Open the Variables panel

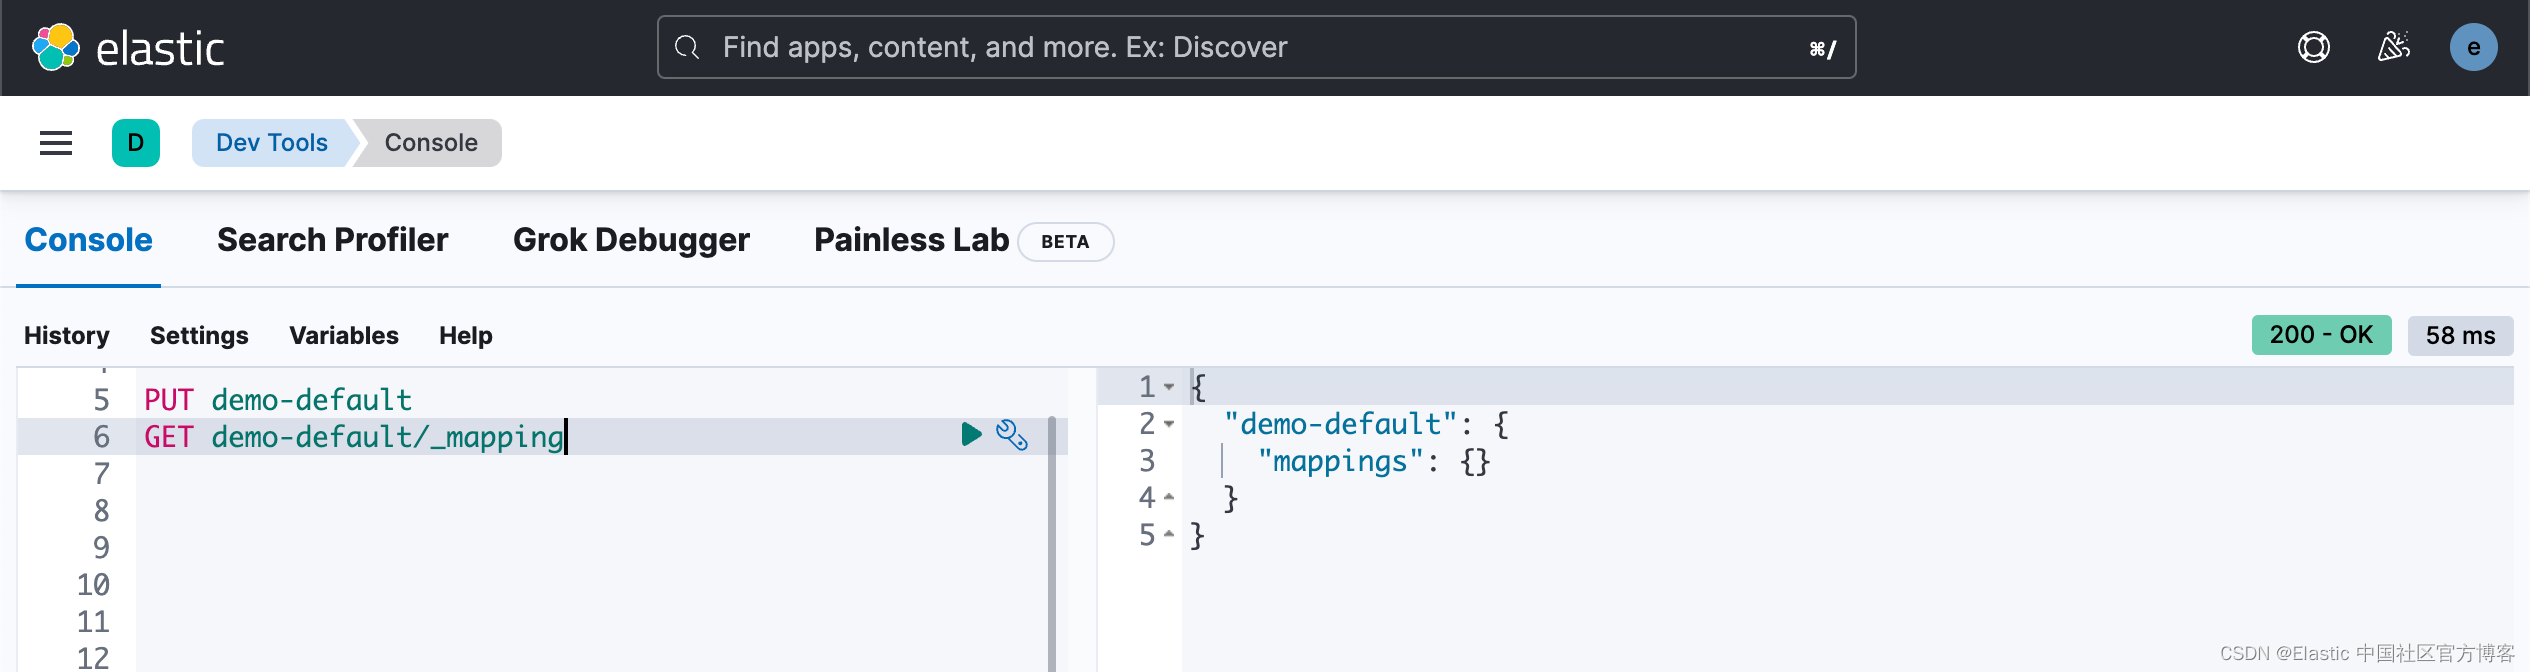(344, 335)
